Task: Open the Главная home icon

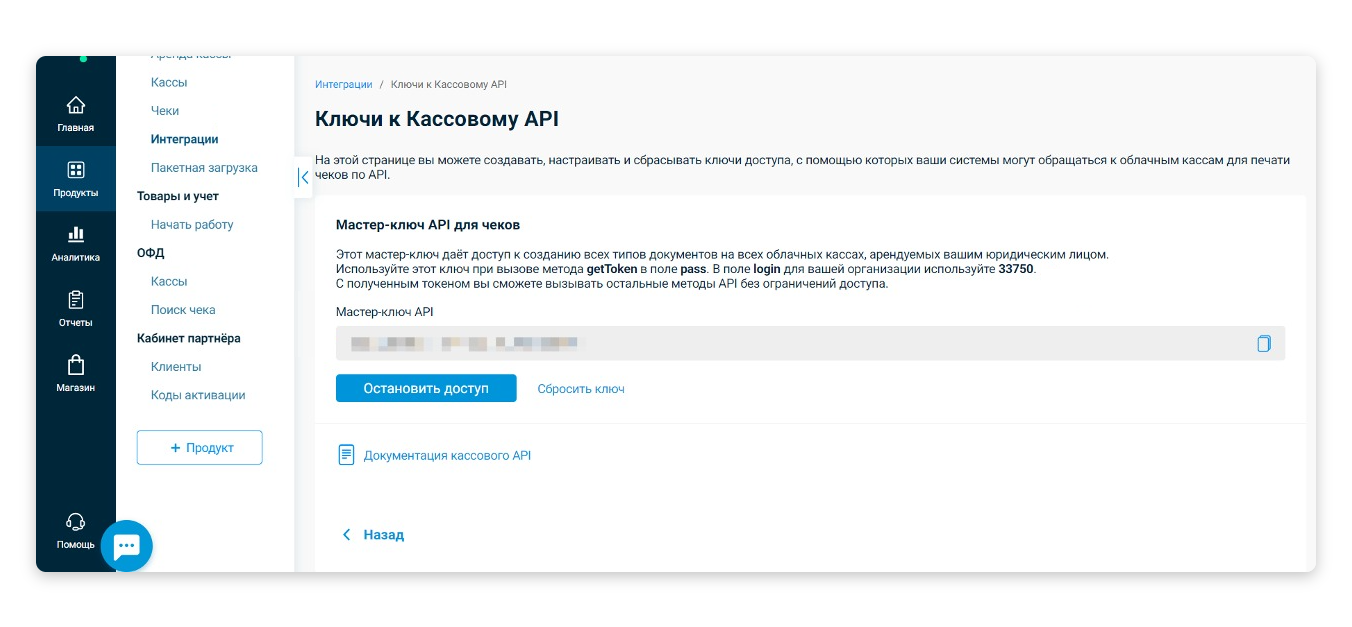Action: (x=76, y=105)
